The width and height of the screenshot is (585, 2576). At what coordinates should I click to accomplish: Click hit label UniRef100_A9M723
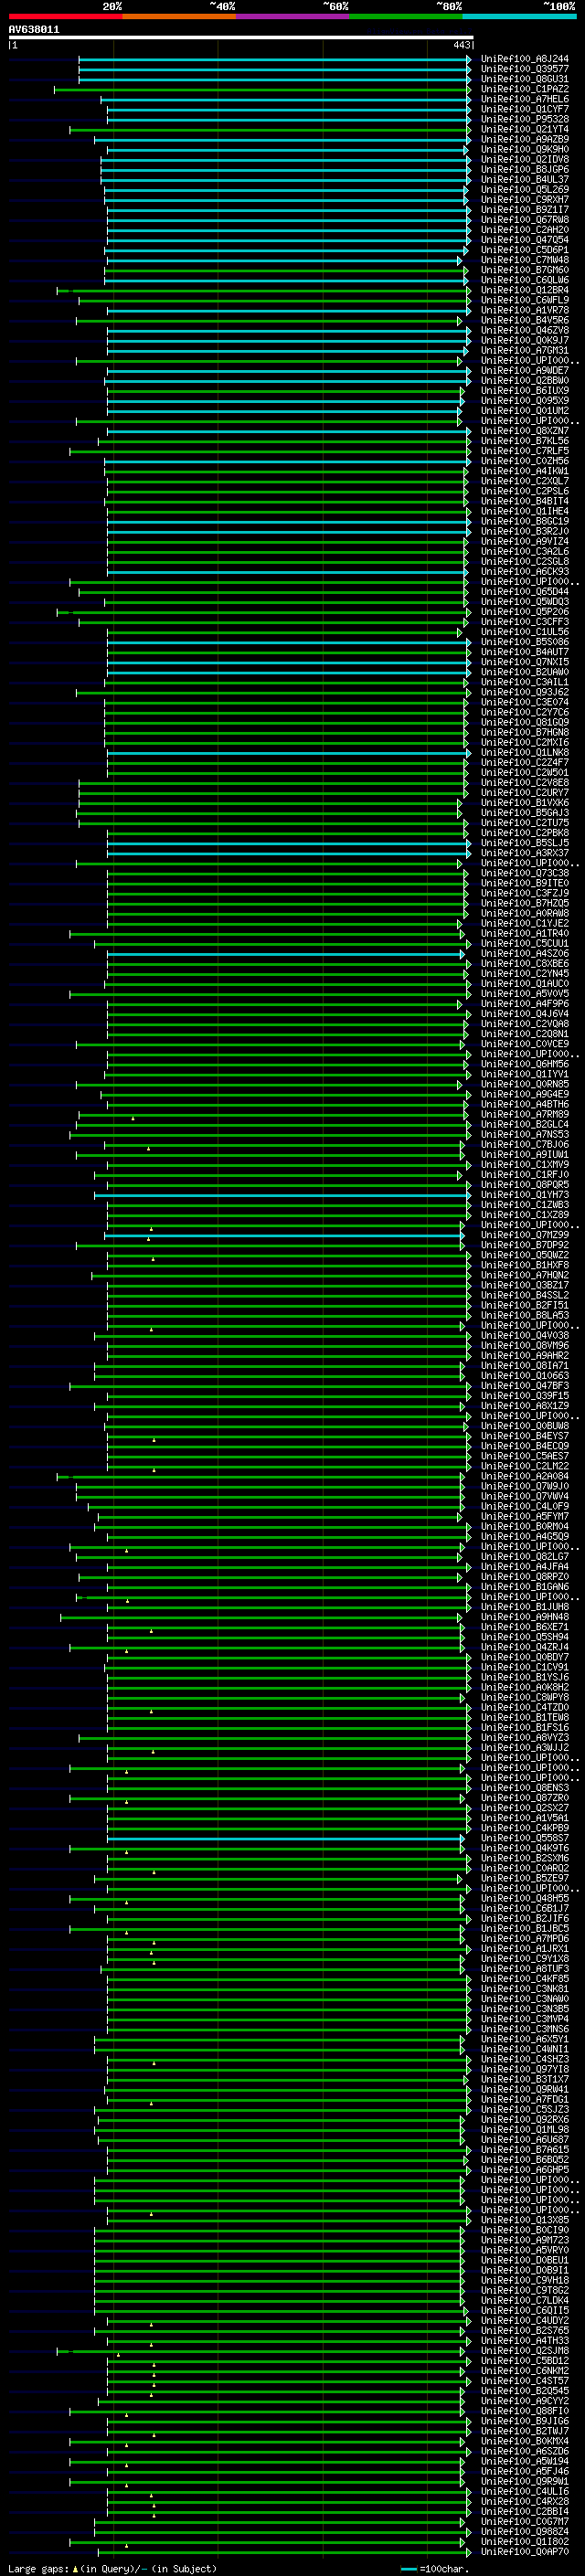pyautogui.click(x=524, y=2240)
